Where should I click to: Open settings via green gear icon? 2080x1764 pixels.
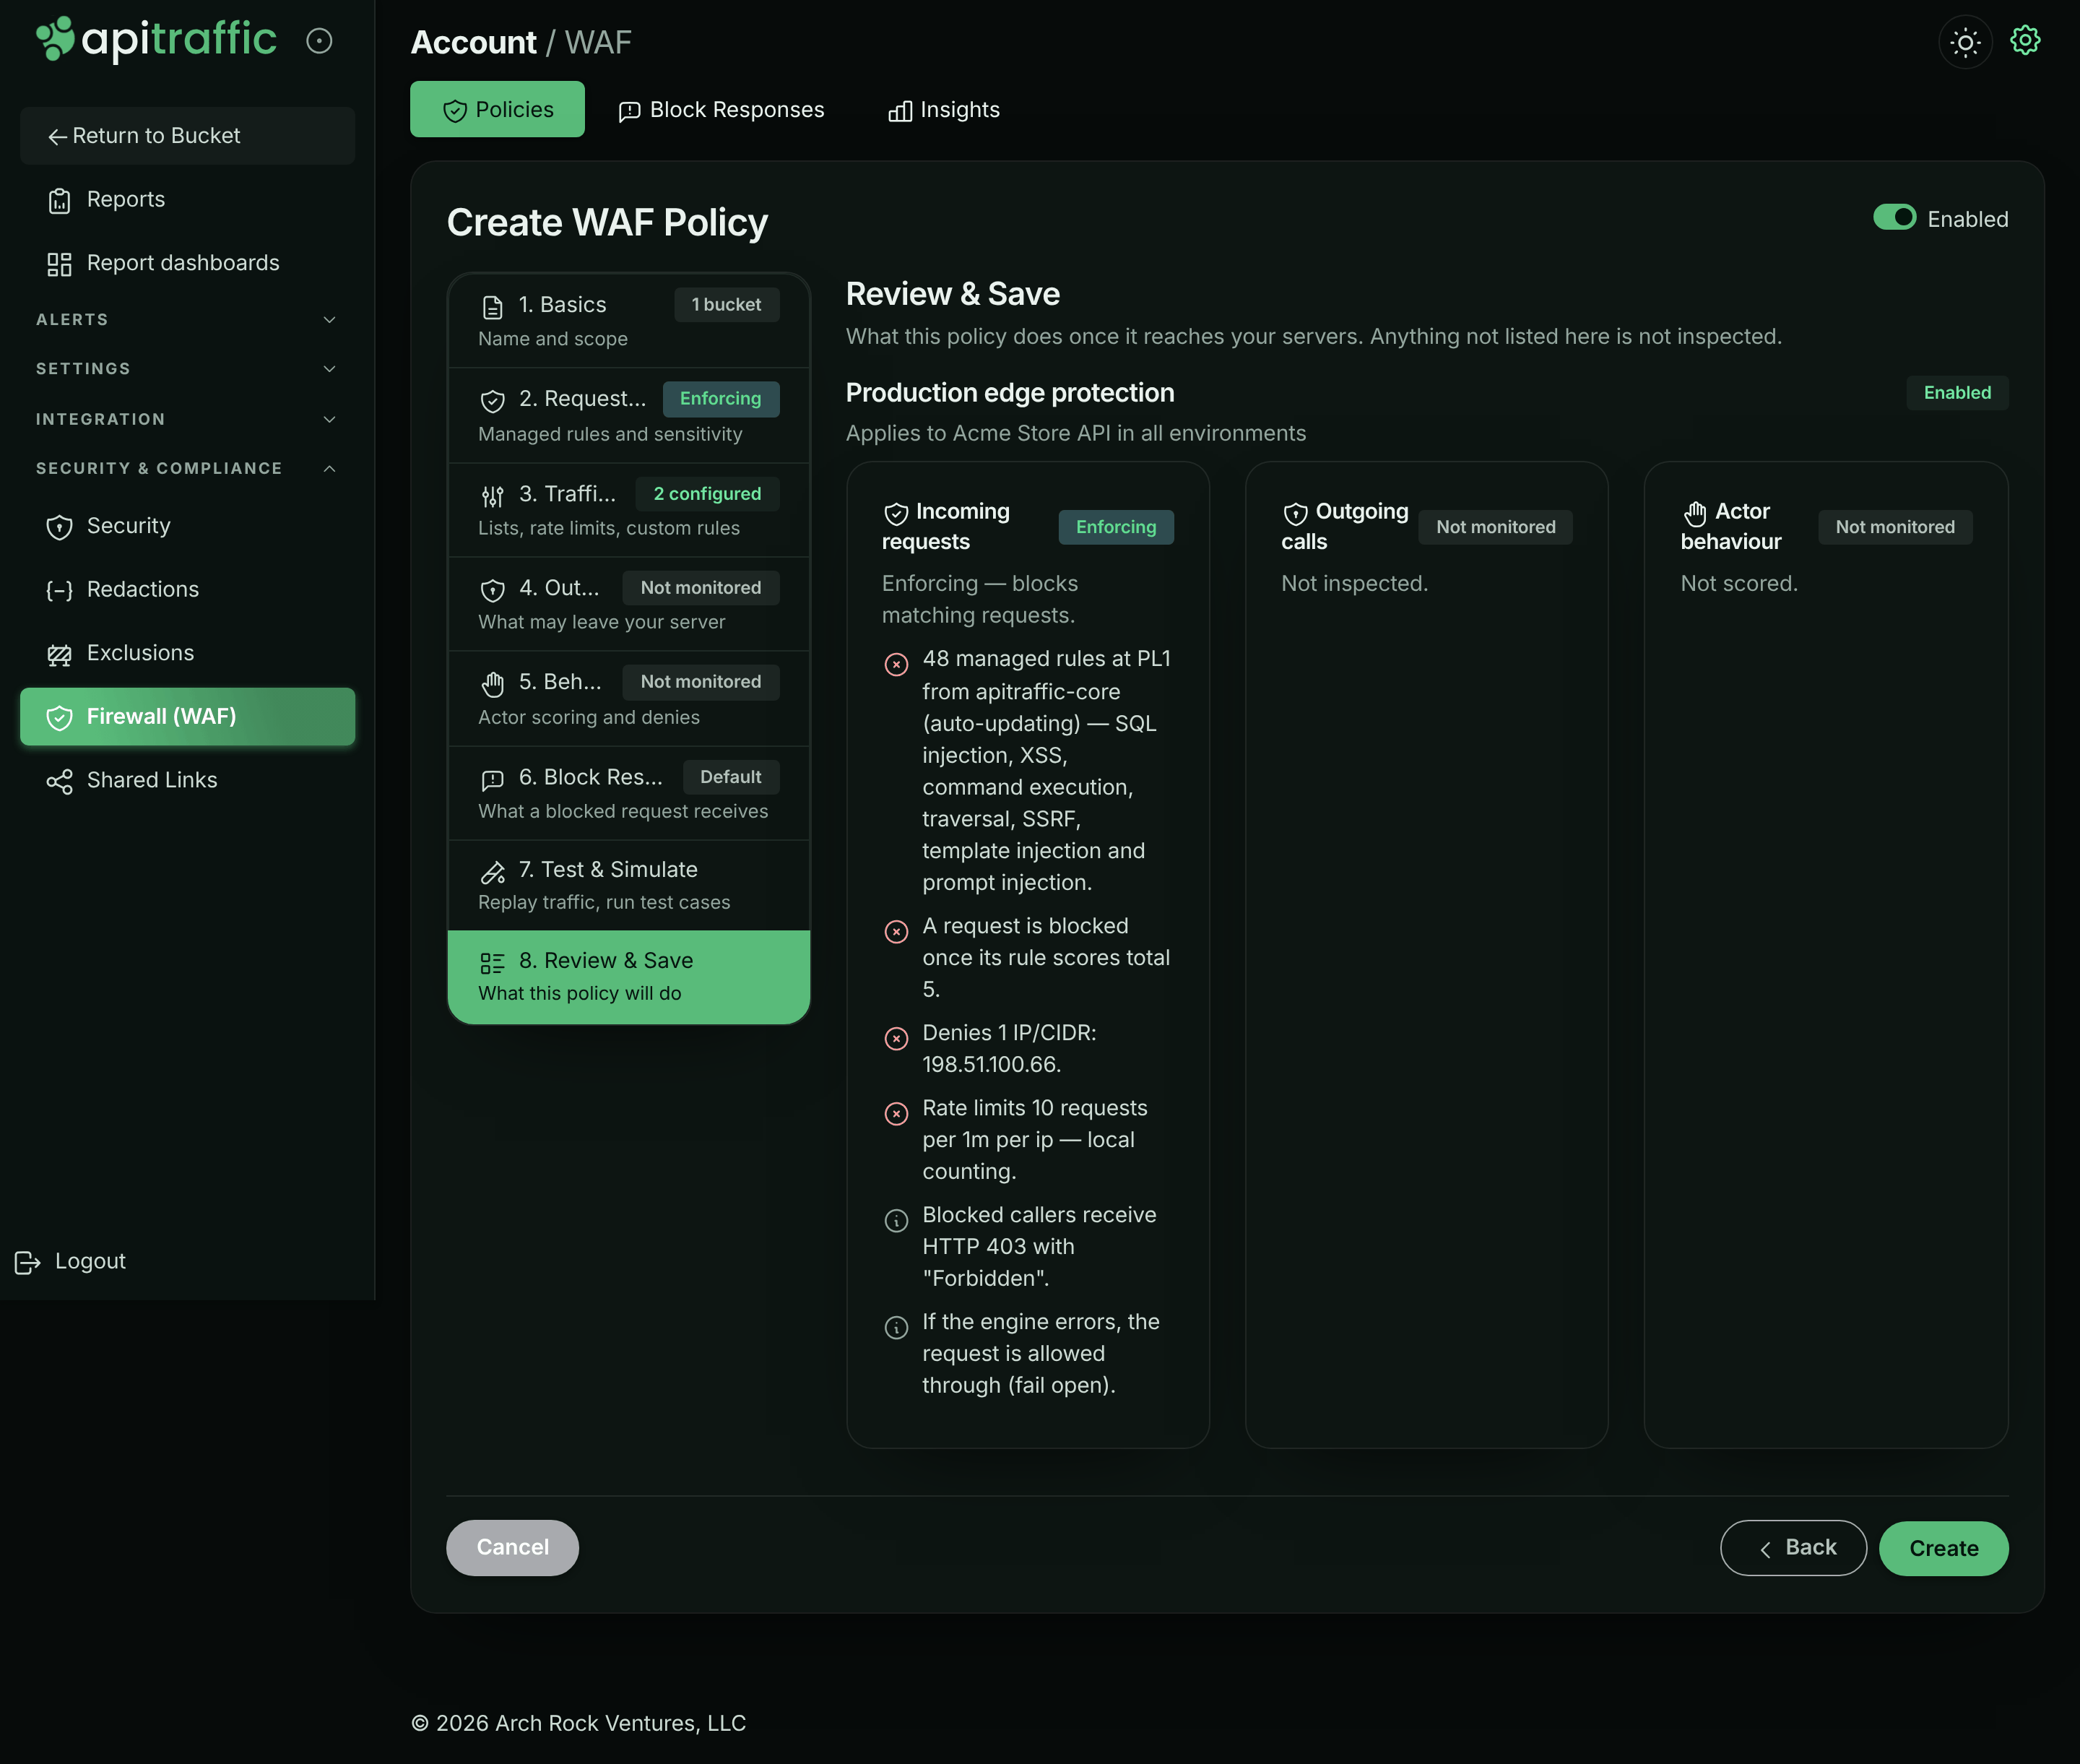point(2025,41)
